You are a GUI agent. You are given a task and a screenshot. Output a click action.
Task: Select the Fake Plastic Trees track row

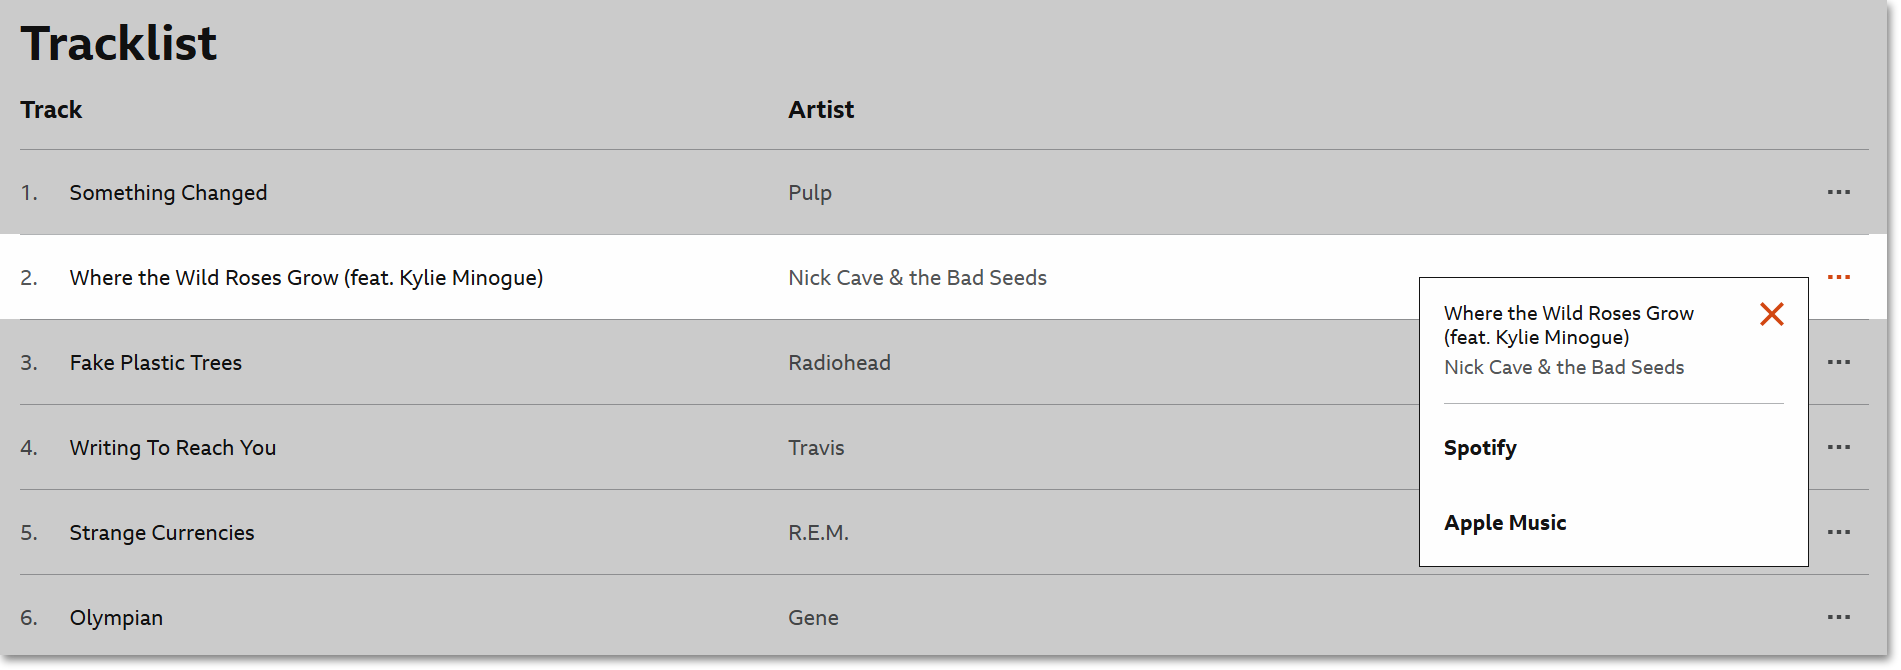[x=155, y=362]
